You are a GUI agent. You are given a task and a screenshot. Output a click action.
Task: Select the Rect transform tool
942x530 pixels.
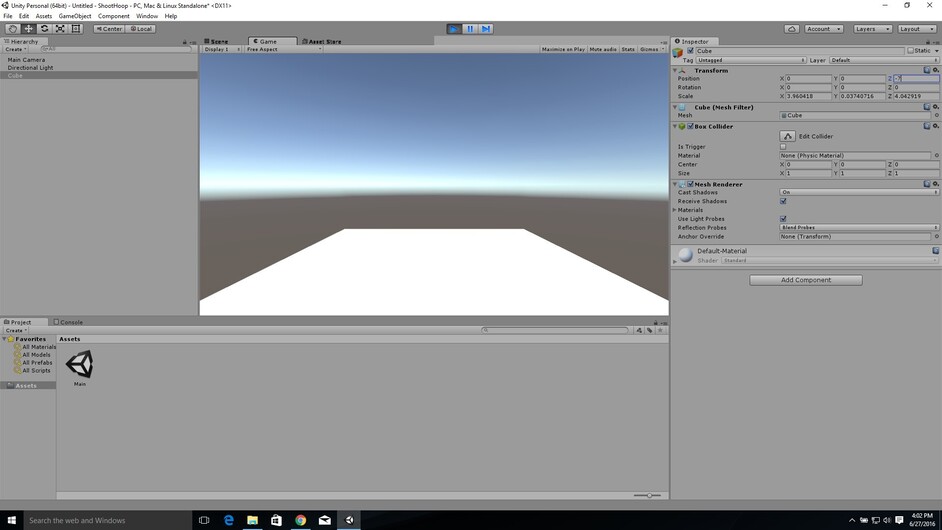pos(76,29)
